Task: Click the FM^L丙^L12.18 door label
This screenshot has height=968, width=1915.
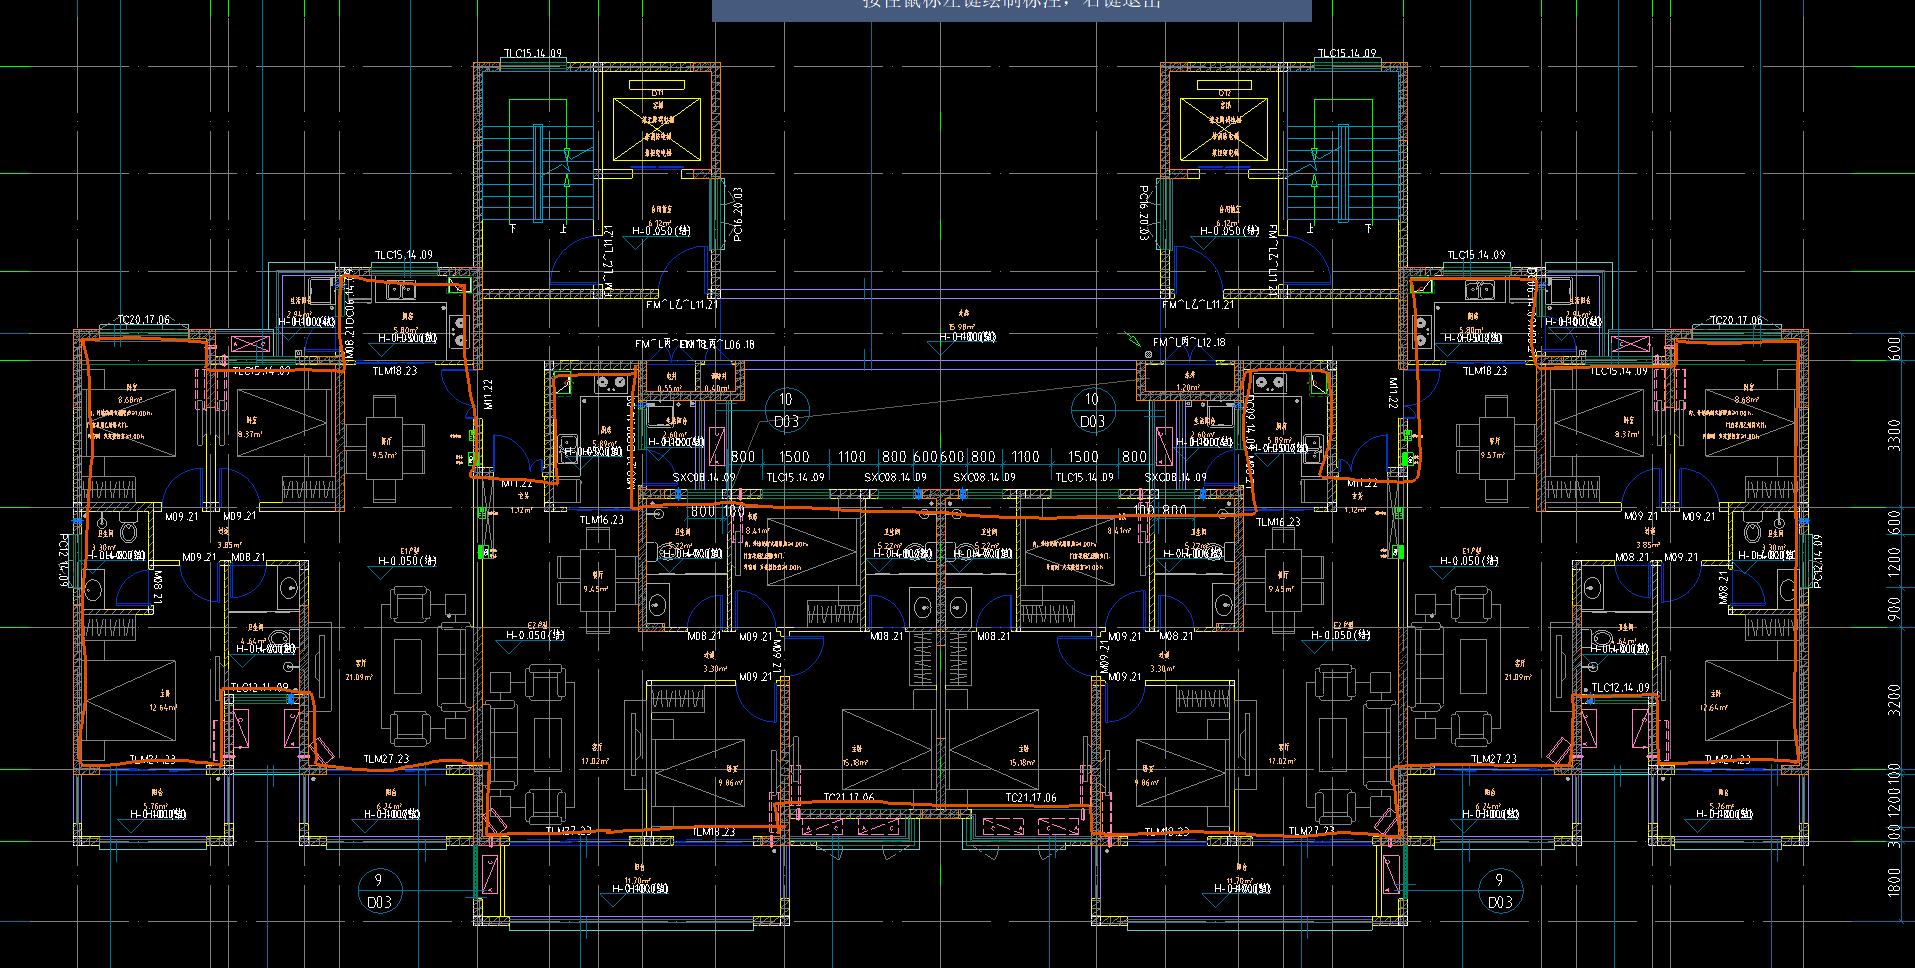Action: pyautogui.click(x=1189, y=343)
